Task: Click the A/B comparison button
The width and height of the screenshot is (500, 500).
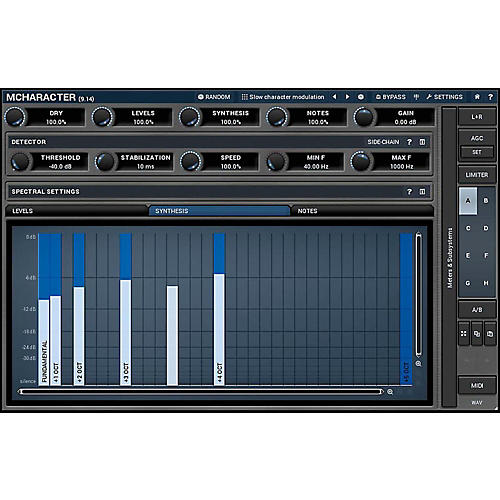Action: pos(477,310)
